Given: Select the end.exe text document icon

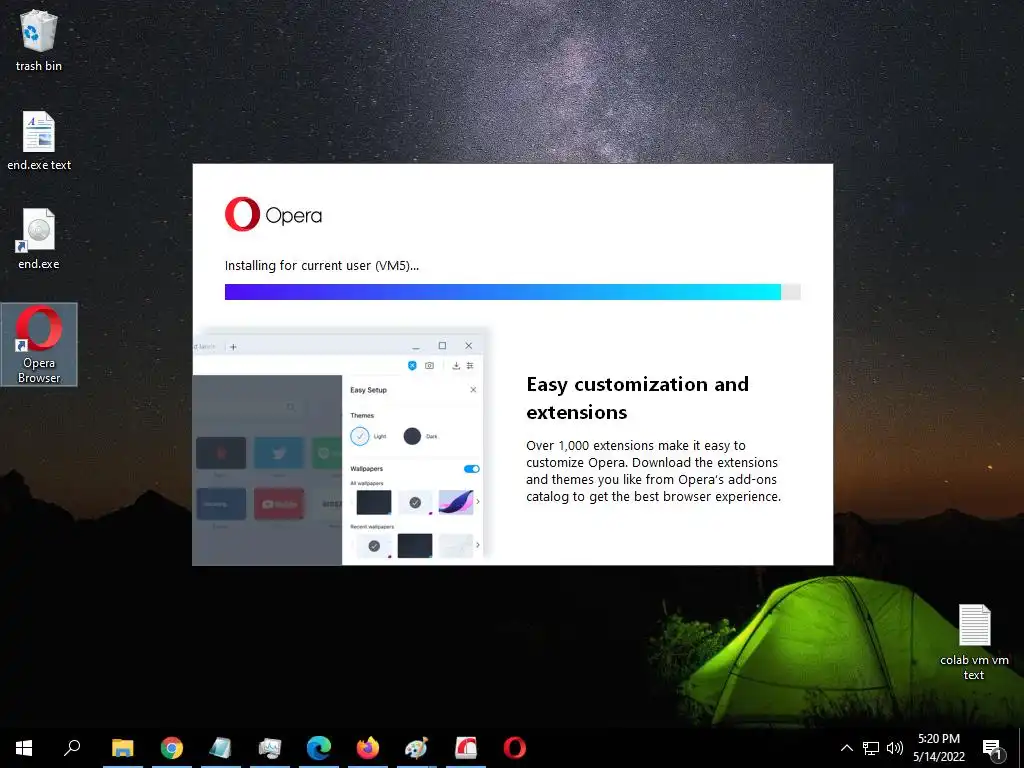Looking at the screenshot, I should coord(39,140).
